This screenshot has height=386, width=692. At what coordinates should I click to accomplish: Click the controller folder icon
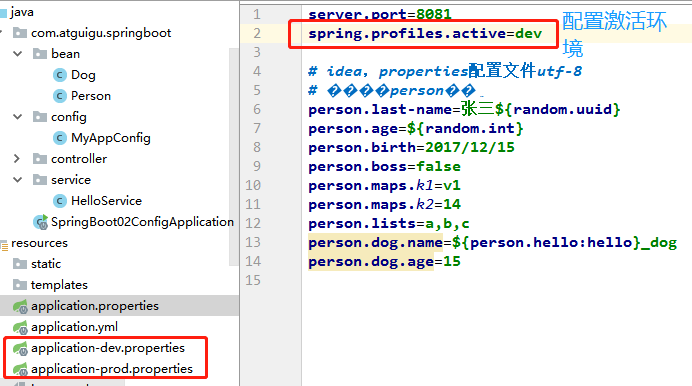coord(40,159)
